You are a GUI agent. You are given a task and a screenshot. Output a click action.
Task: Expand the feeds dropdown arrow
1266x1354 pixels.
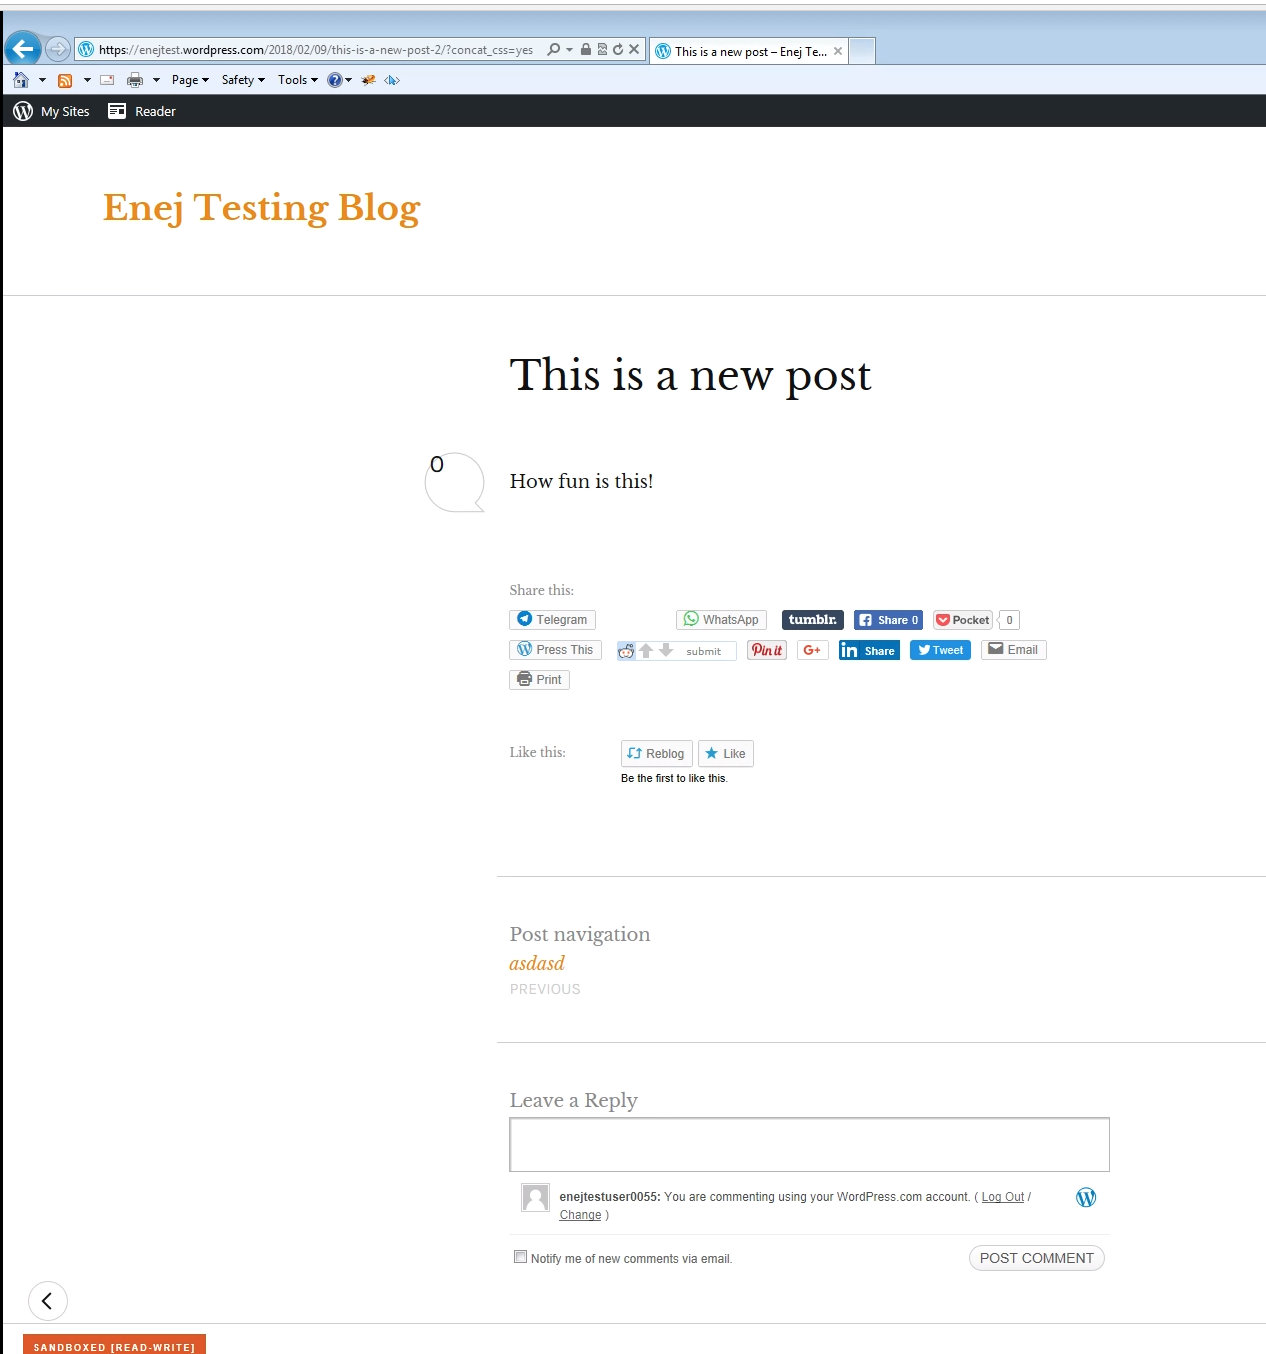tap(87, 80)
